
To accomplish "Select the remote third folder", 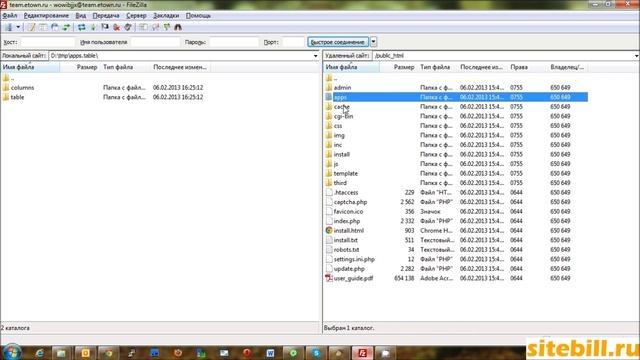I will point(340,183).
